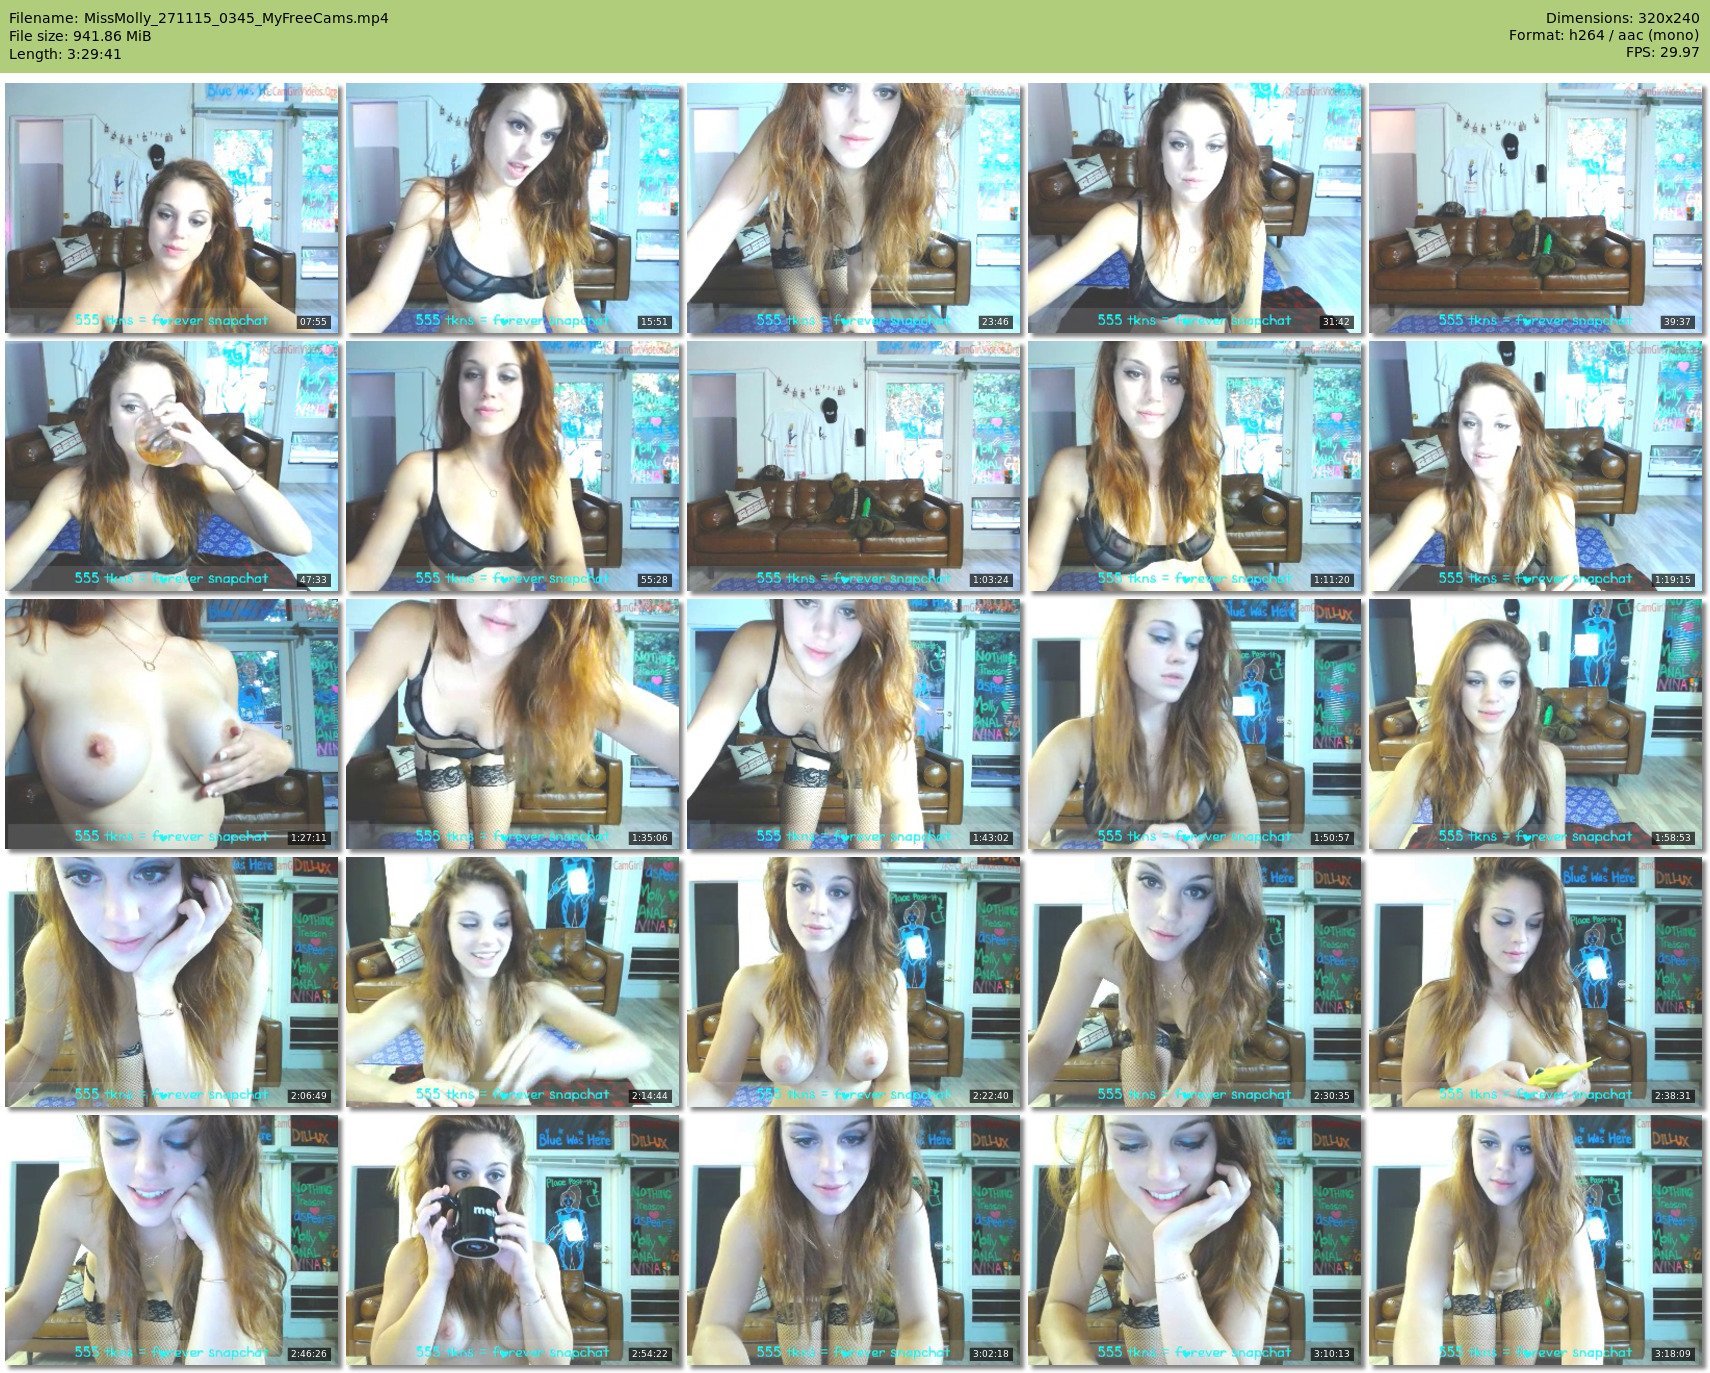Open the final frame stamped 3:18:09
Viewport: 1710px width, 1373px height.
click(x=1536, y=1240)
